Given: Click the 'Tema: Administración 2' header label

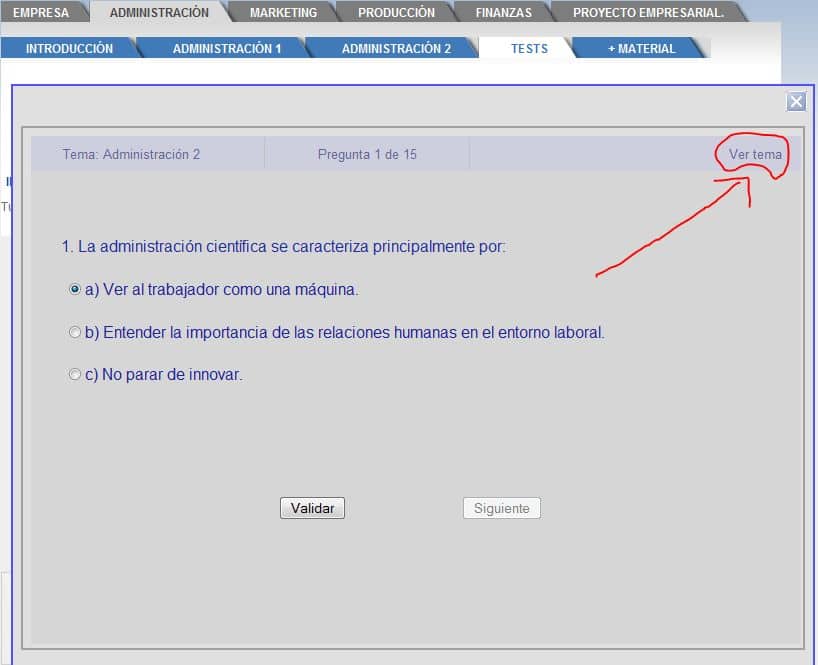Looking at the screenshot, I should tap(131, 155).
